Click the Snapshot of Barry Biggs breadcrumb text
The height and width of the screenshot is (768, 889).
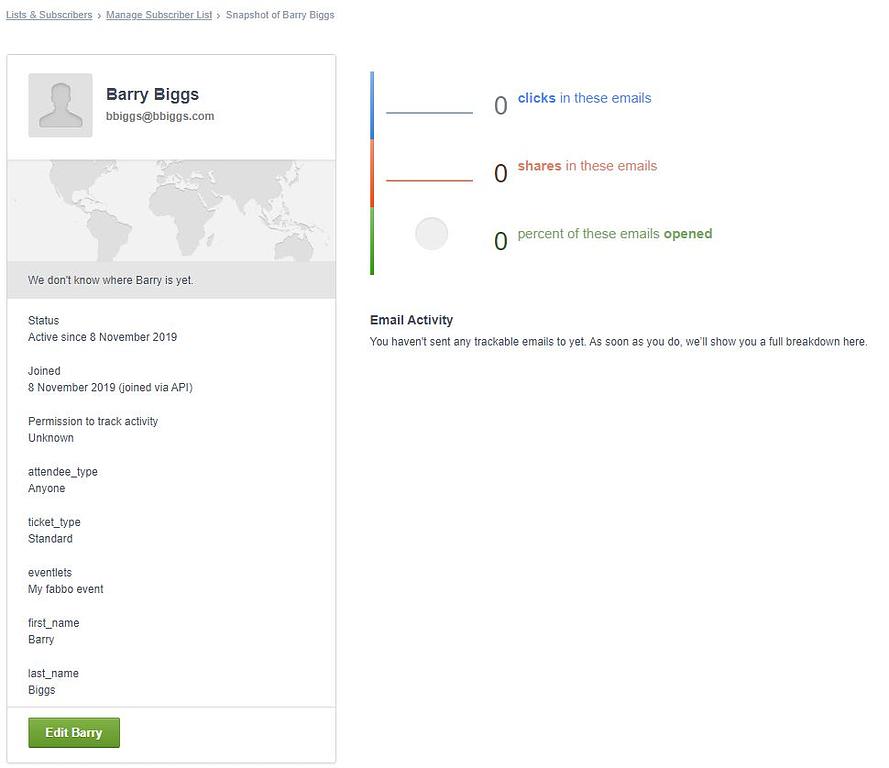(280, 15)
